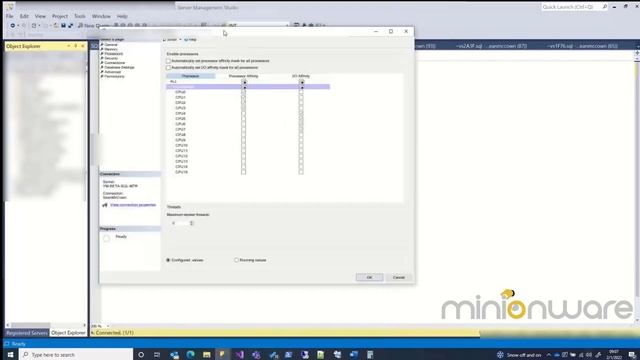Open the Connections page
Screen dimensions: 640x360
tap(114, 62)
